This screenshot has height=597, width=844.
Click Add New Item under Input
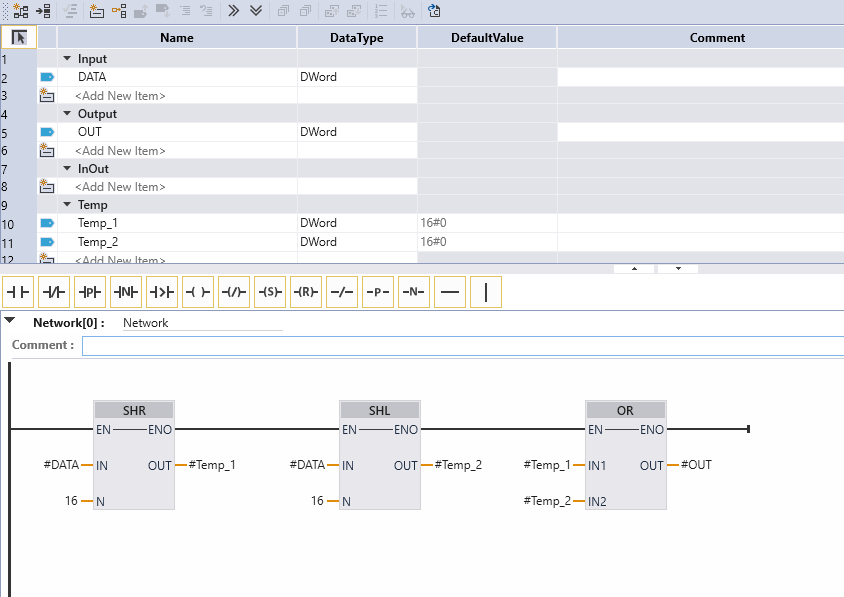(120, 96)
